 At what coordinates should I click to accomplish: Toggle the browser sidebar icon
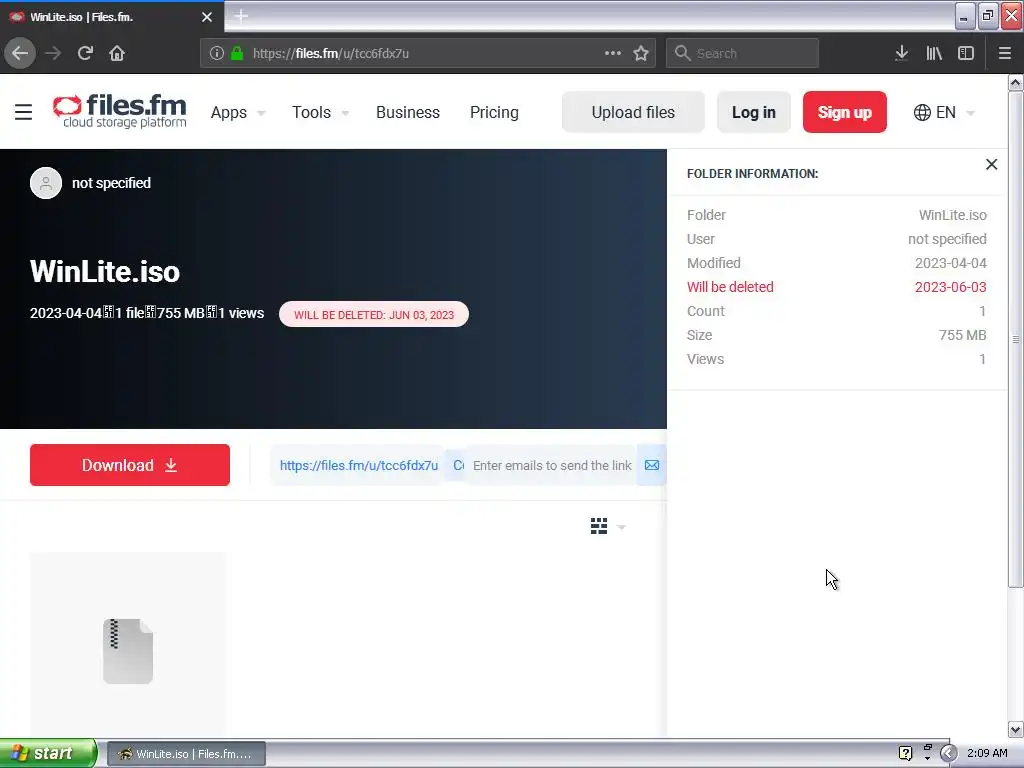pos(966,53)
